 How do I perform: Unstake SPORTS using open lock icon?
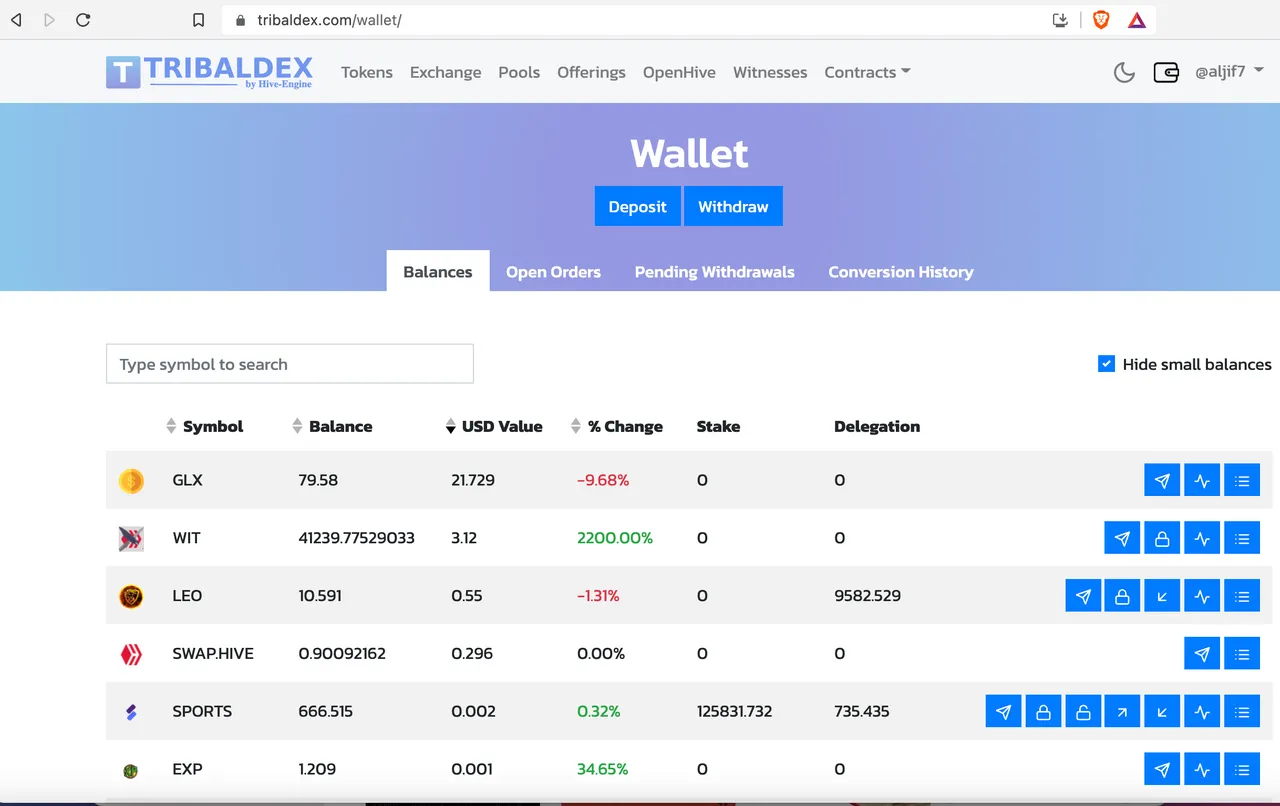point(1083,712)
